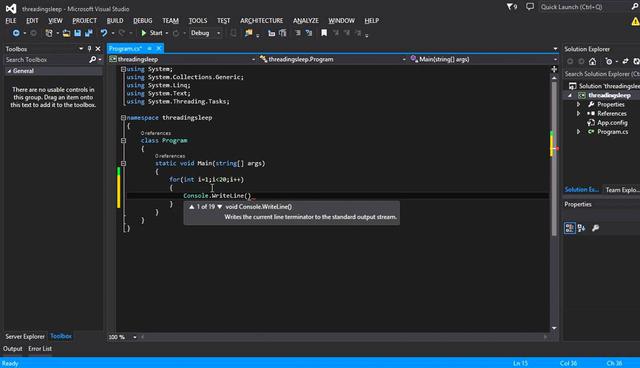Toggle bookmark on current line icon

click(x=324, y=33)
